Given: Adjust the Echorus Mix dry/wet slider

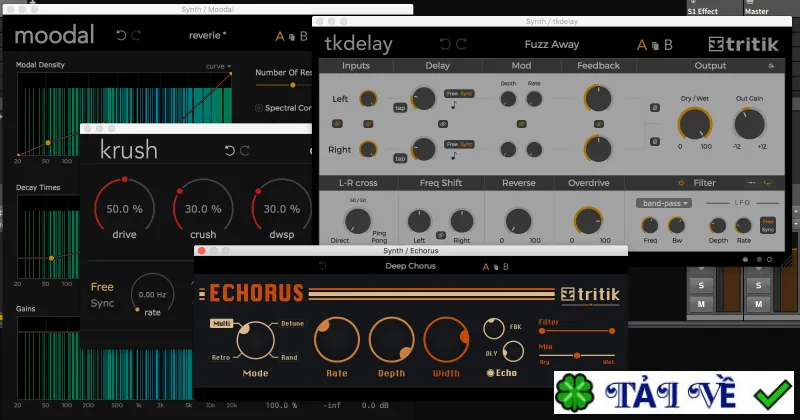Looking at the screenshot, I should [x=577, y=355].
